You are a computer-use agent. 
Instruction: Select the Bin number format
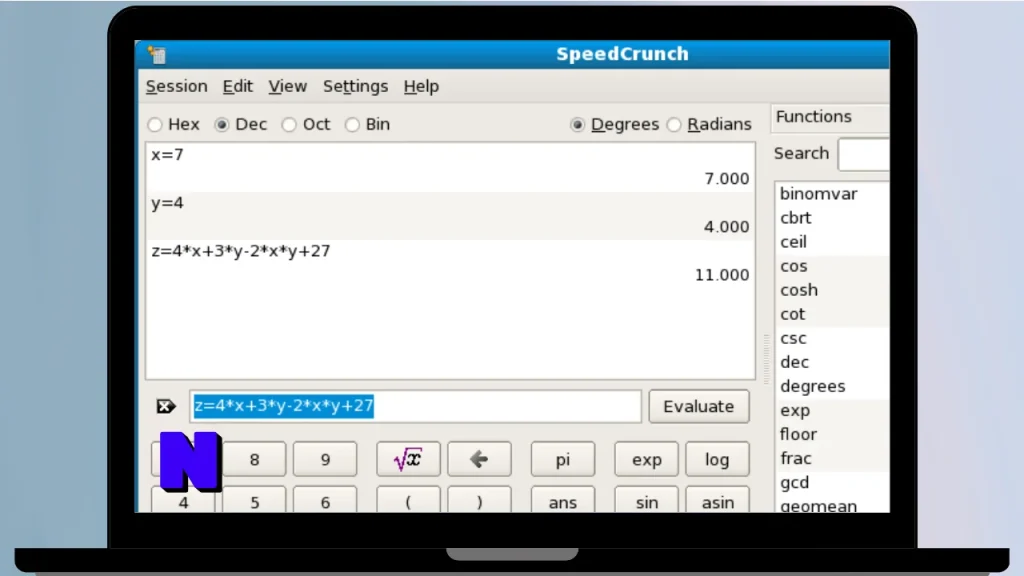368,124
